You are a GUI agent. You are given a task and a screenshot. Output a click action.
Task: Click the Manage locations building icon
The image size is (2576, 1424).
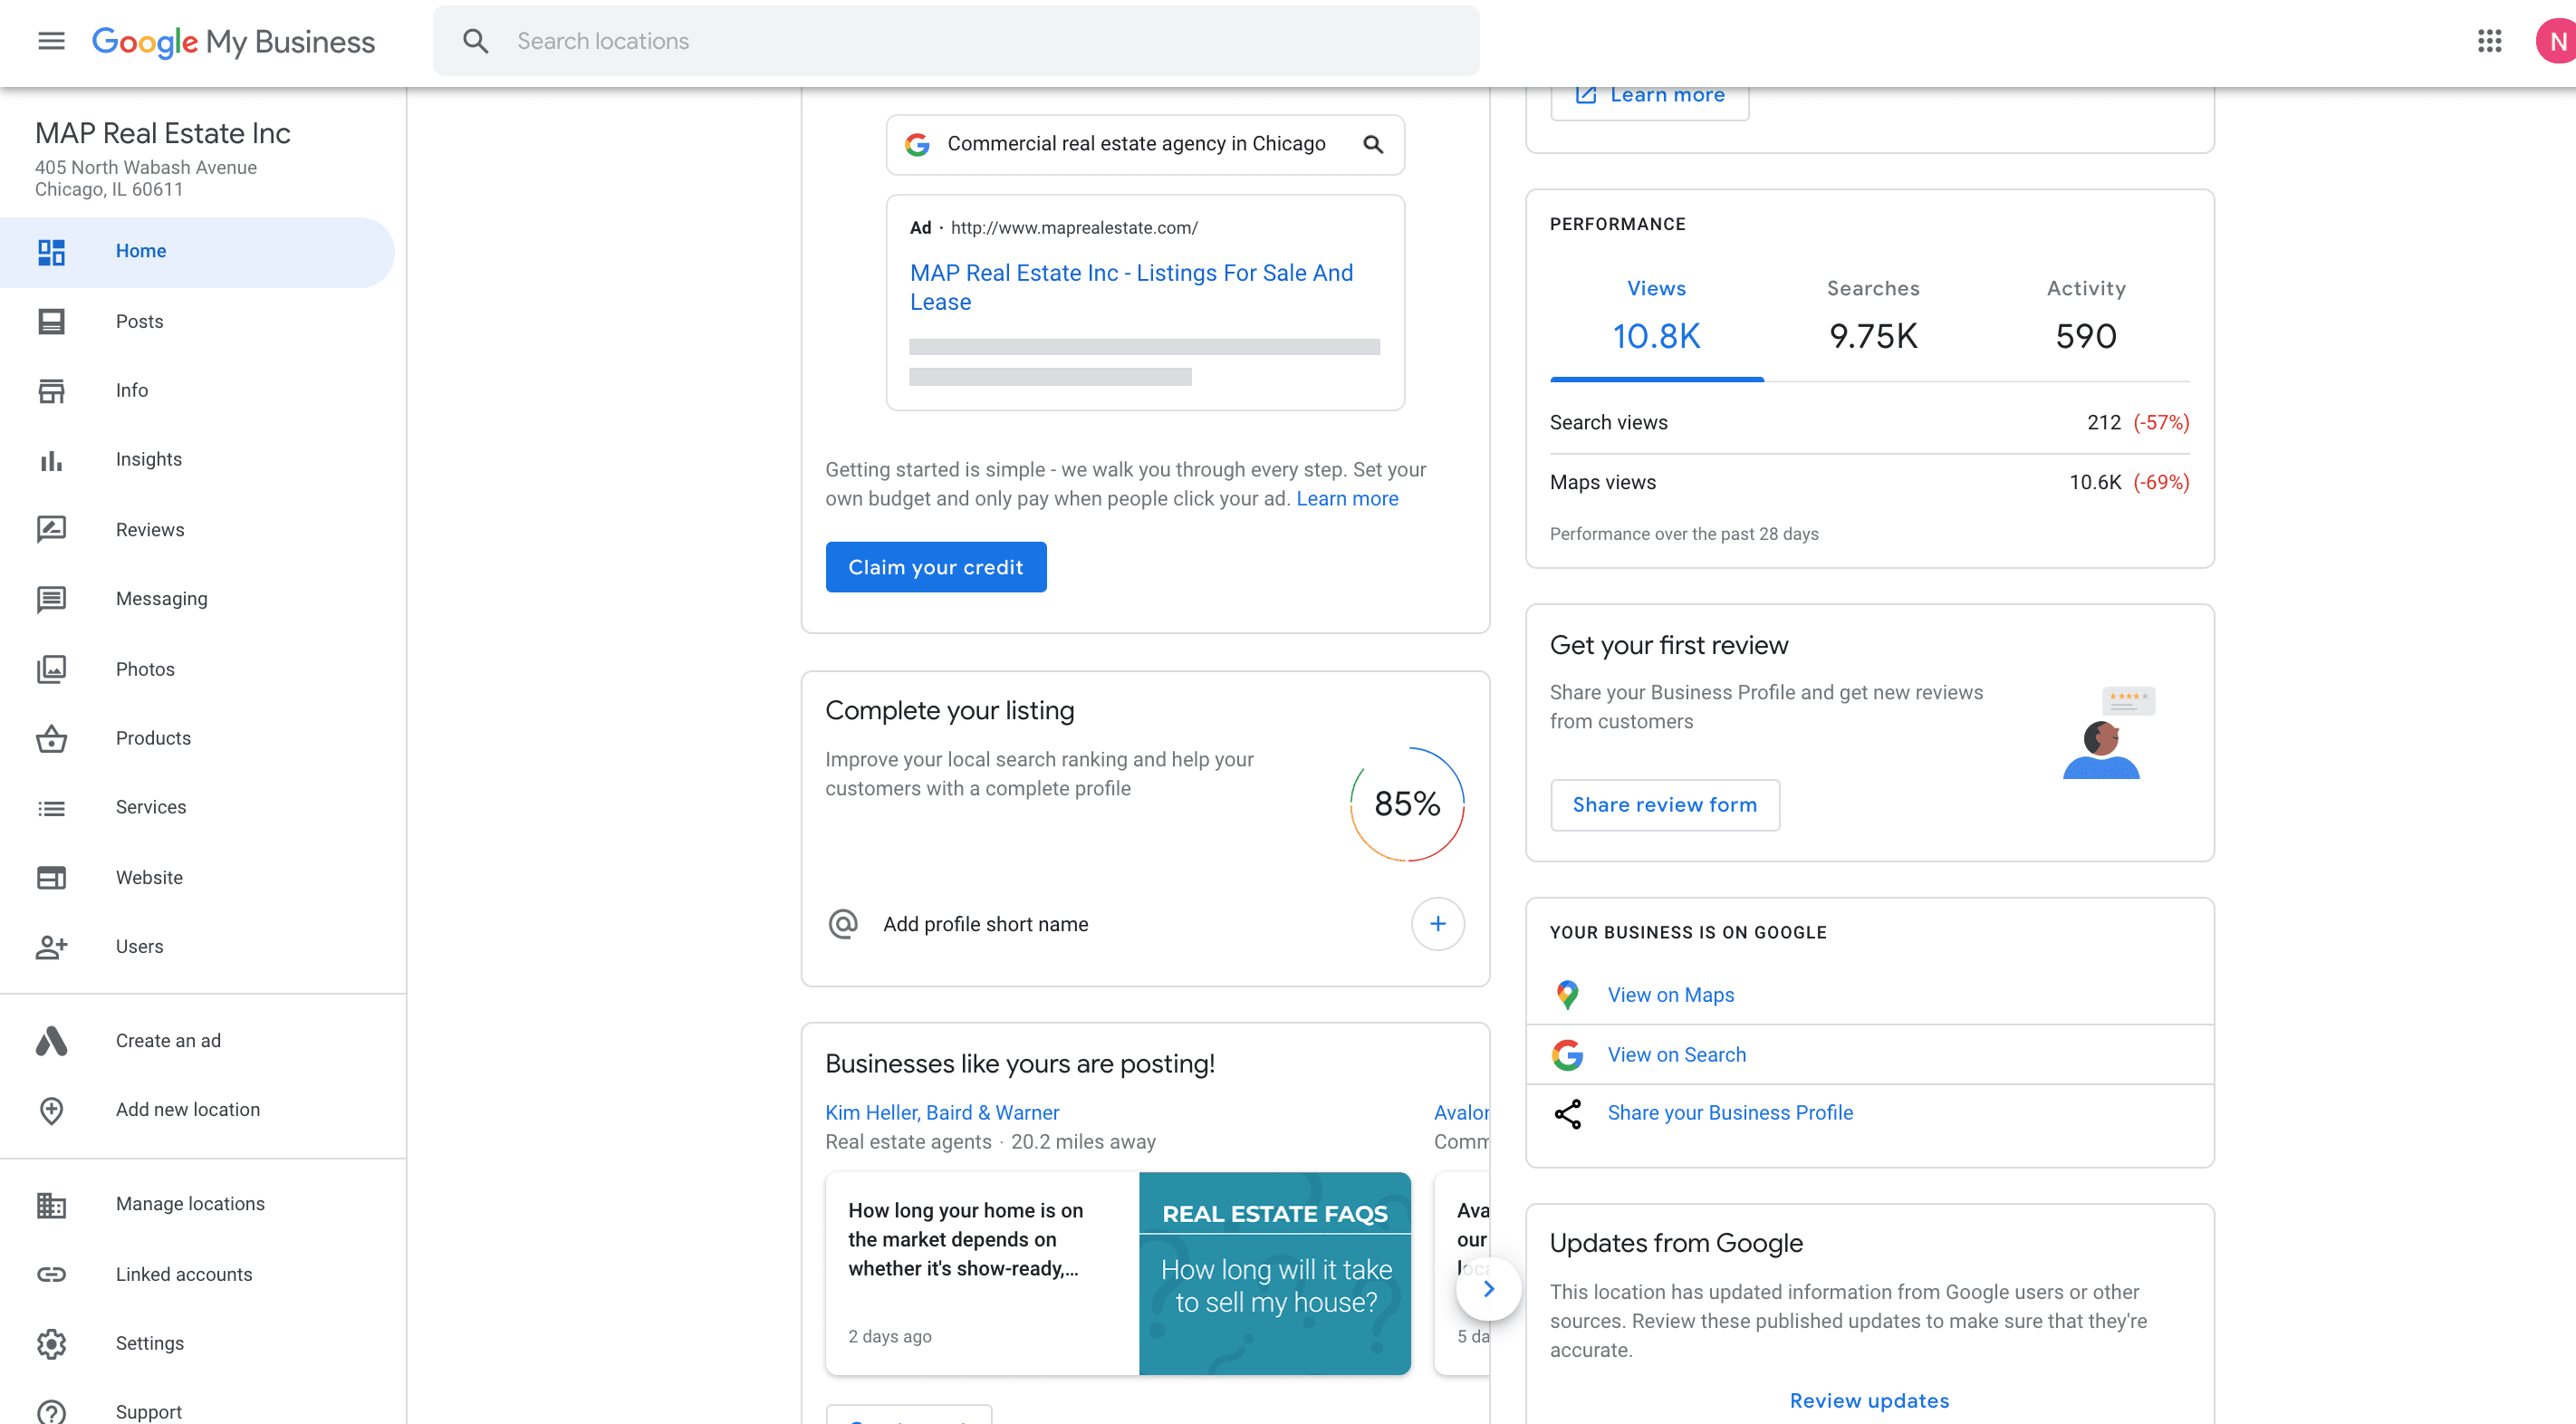click(x=51, y=1205)
